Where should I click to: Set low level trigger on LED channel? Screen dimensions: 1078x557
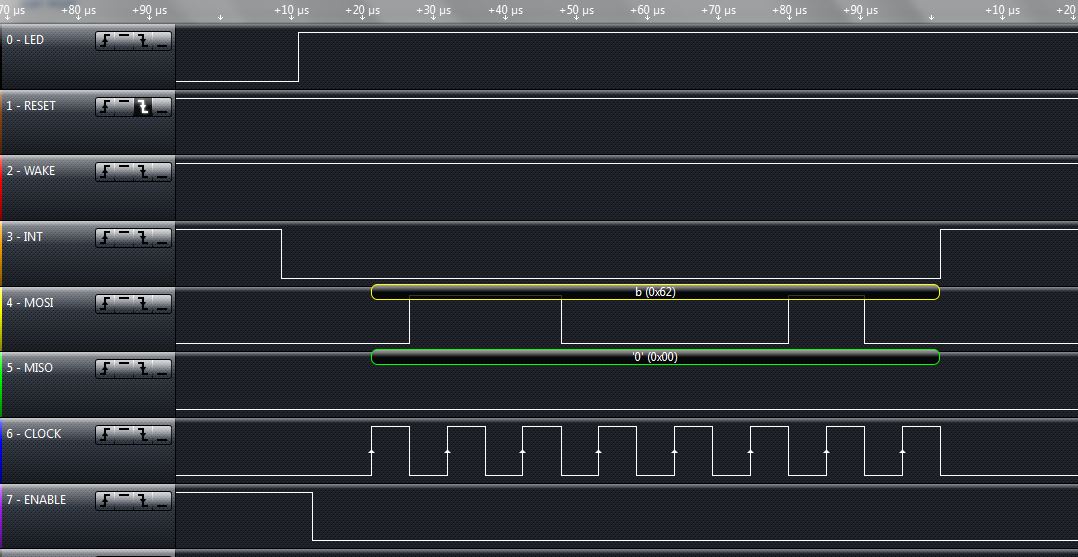162,41
